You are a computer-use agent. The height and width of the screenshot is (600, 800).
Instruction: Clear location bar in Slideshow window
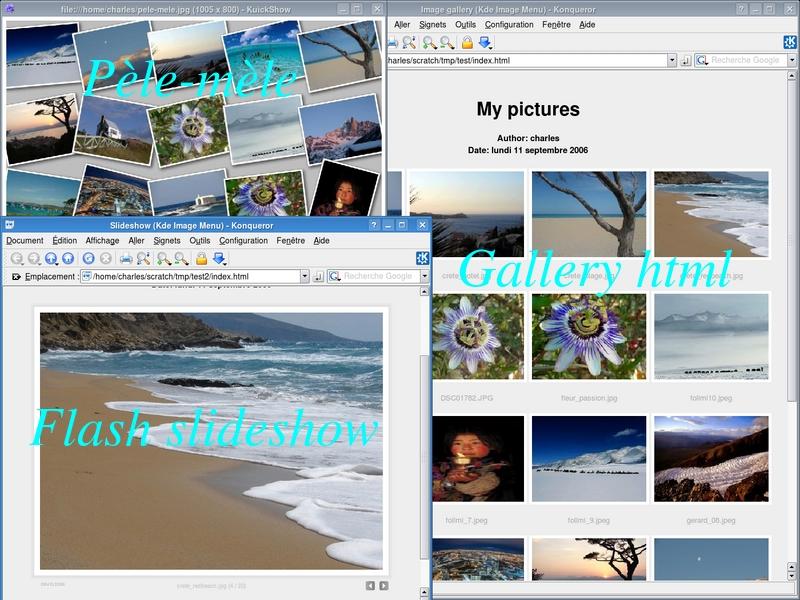(x=16, y=277)
